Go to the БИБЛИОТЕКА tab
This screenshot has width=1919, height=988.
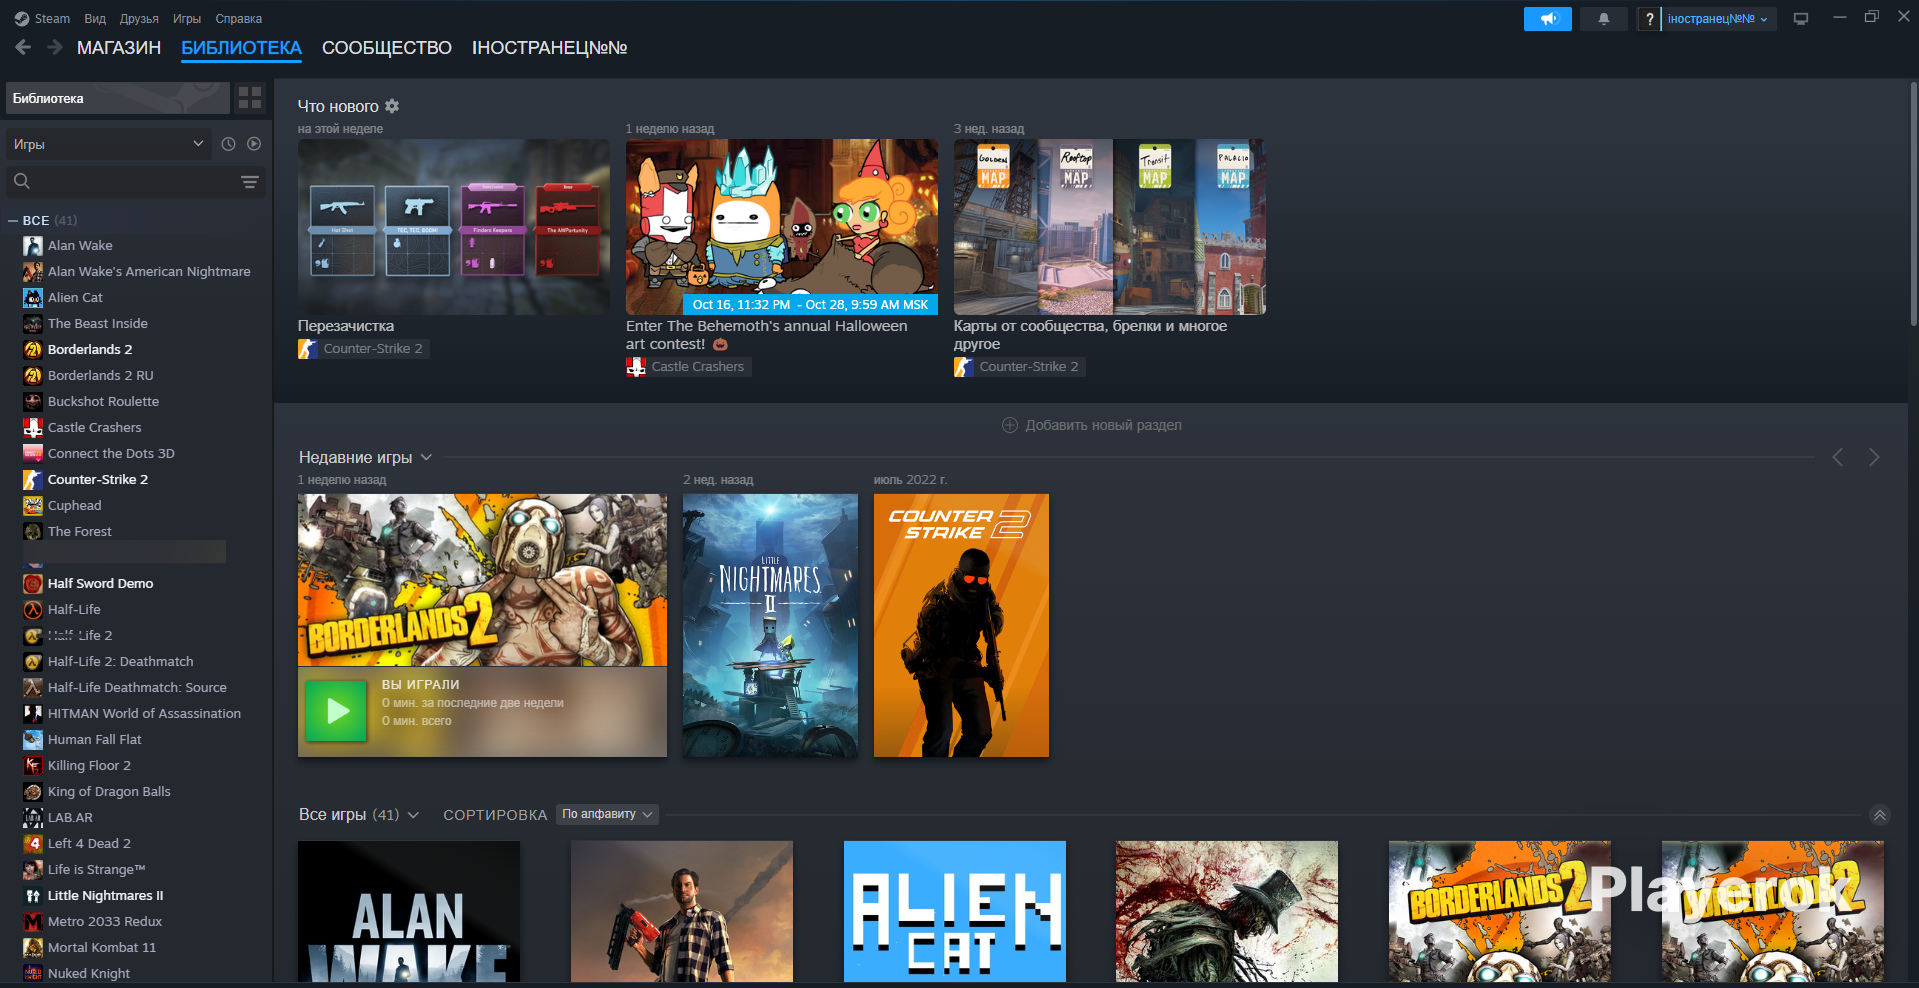[x=241, y=48]
